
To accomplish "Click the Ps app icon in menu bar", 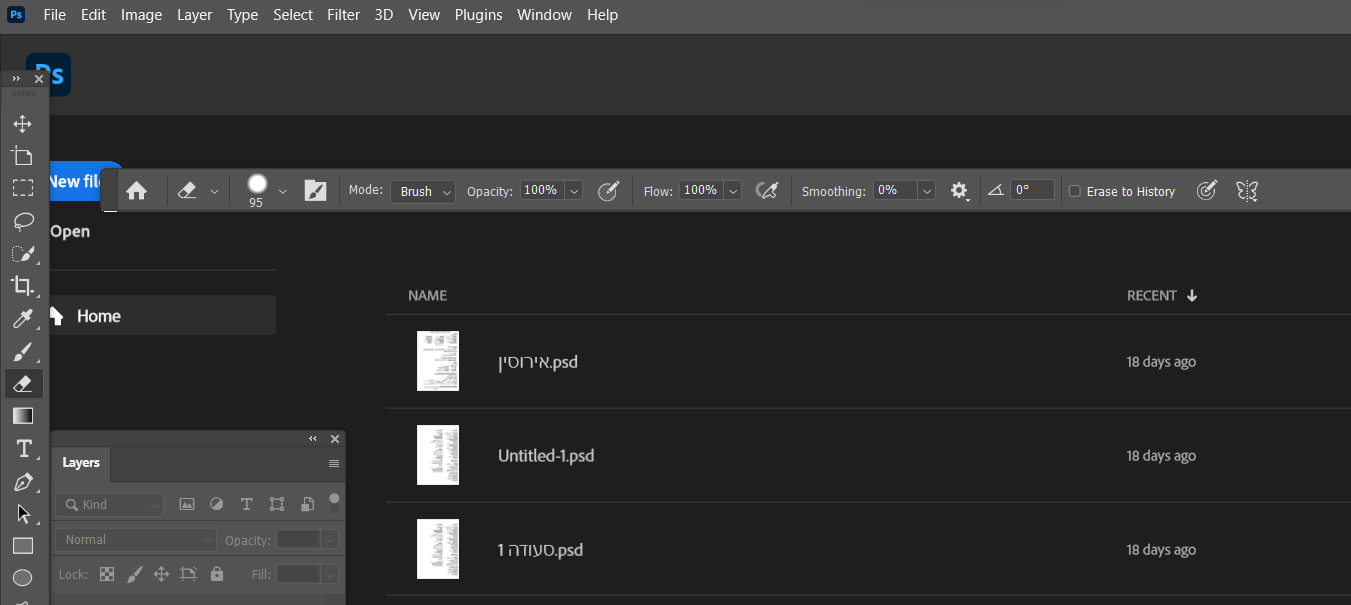I will point(16,15).
